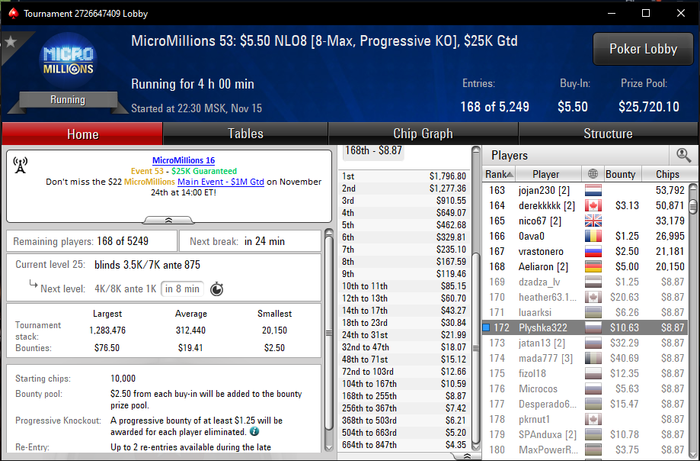Click the Prize Pool $25,720.10 value
Viewport: 700px width, 461px height.
tap(649, 107)
